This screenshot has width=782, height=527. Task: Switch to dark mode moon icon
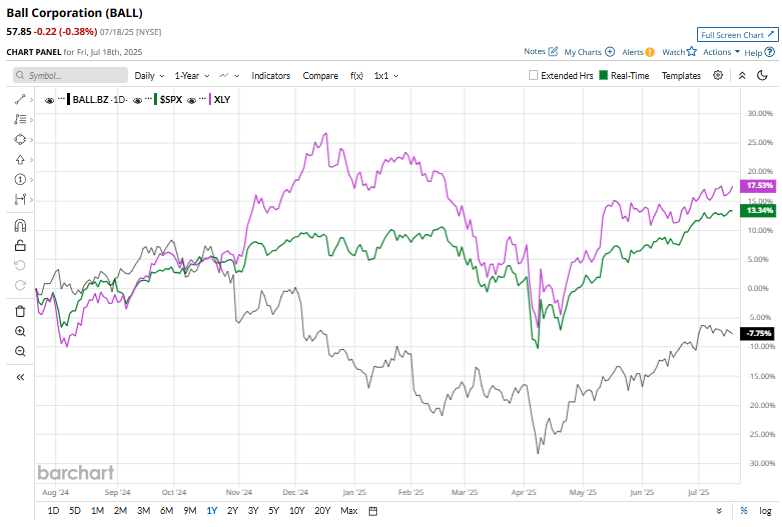pyautogui.click(x=762, y=75)
